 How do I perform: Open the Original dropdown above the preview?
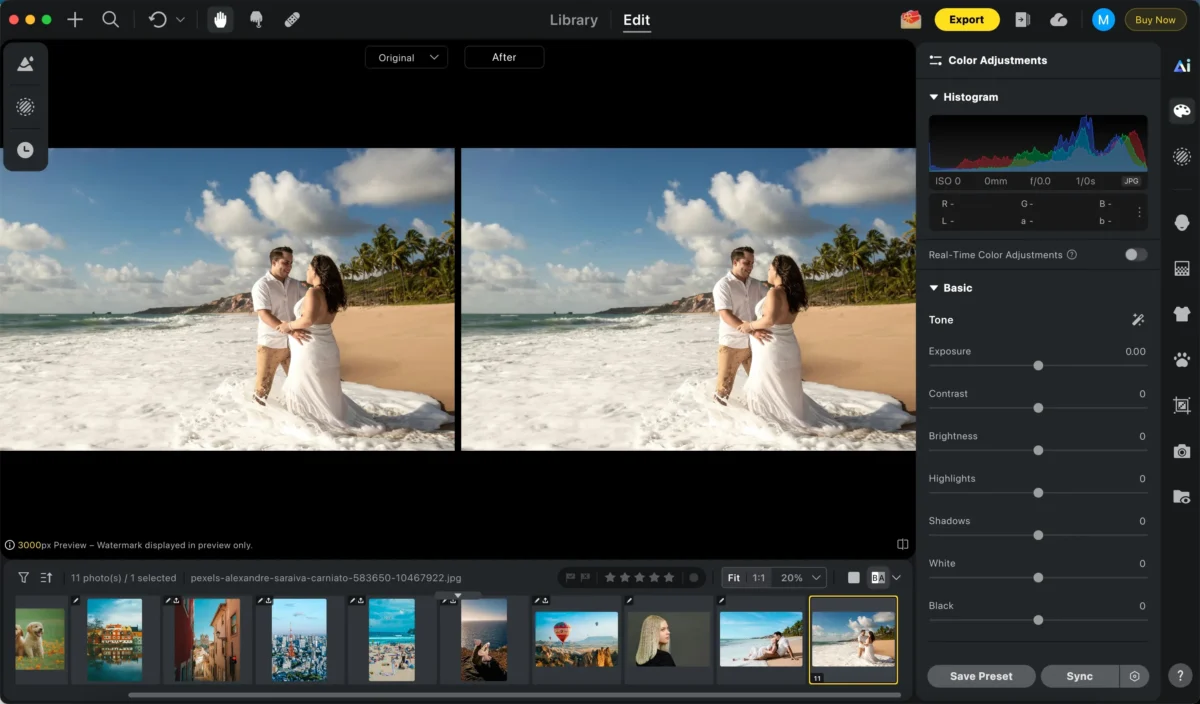pyautogui.click(x=406, y=57)
